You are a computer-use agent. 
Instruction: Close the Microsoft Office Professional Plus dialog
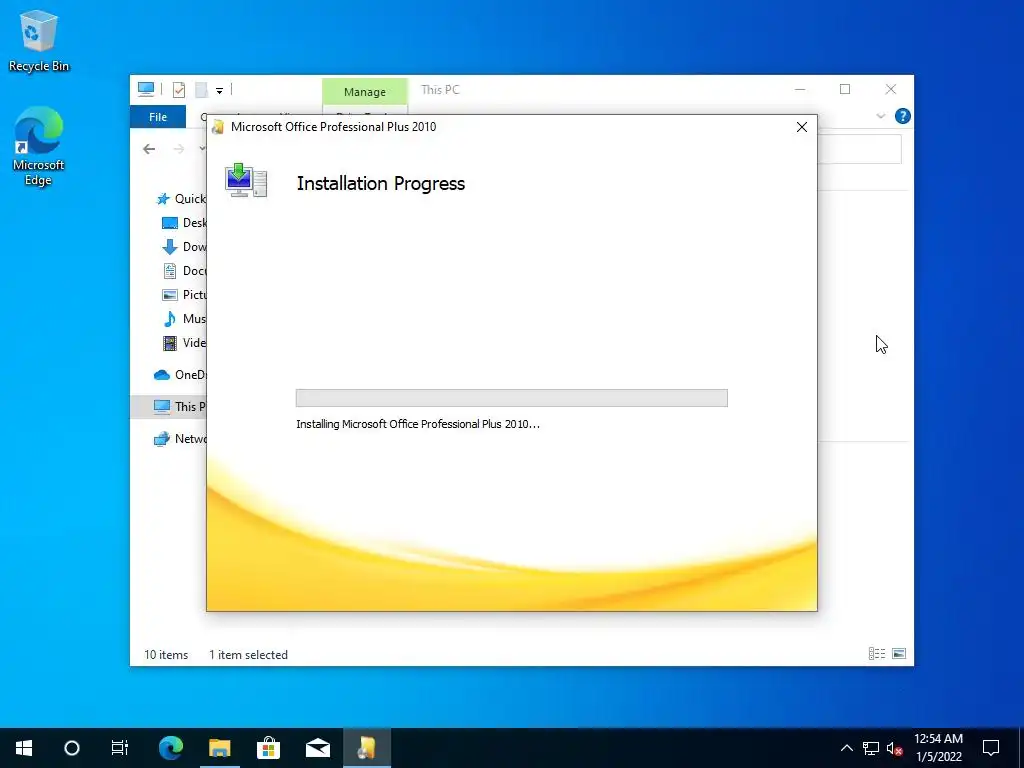pos(802,127)
